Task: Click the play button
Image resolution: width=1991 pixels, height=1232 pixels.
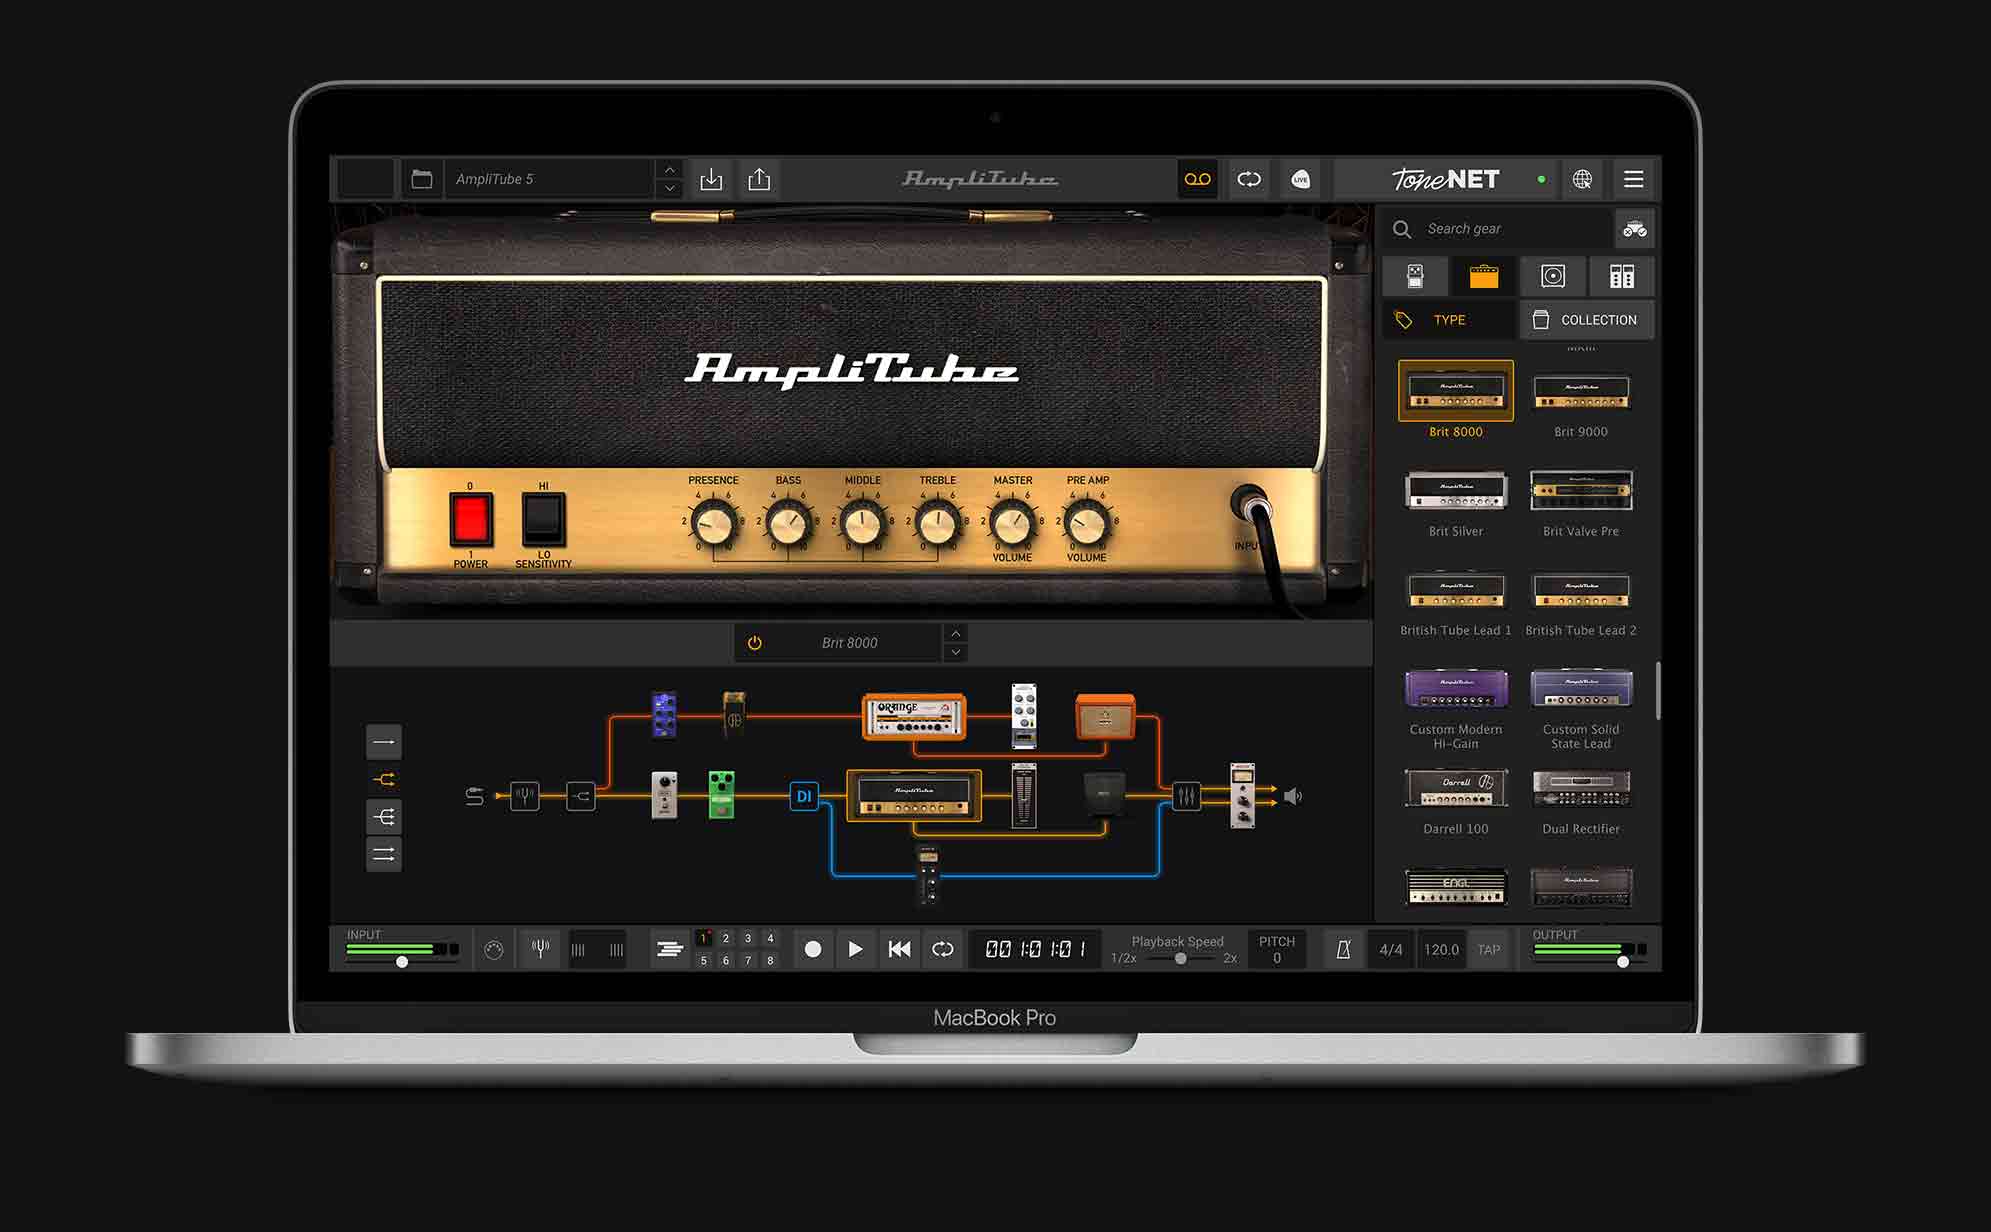Action: point(855,949)
